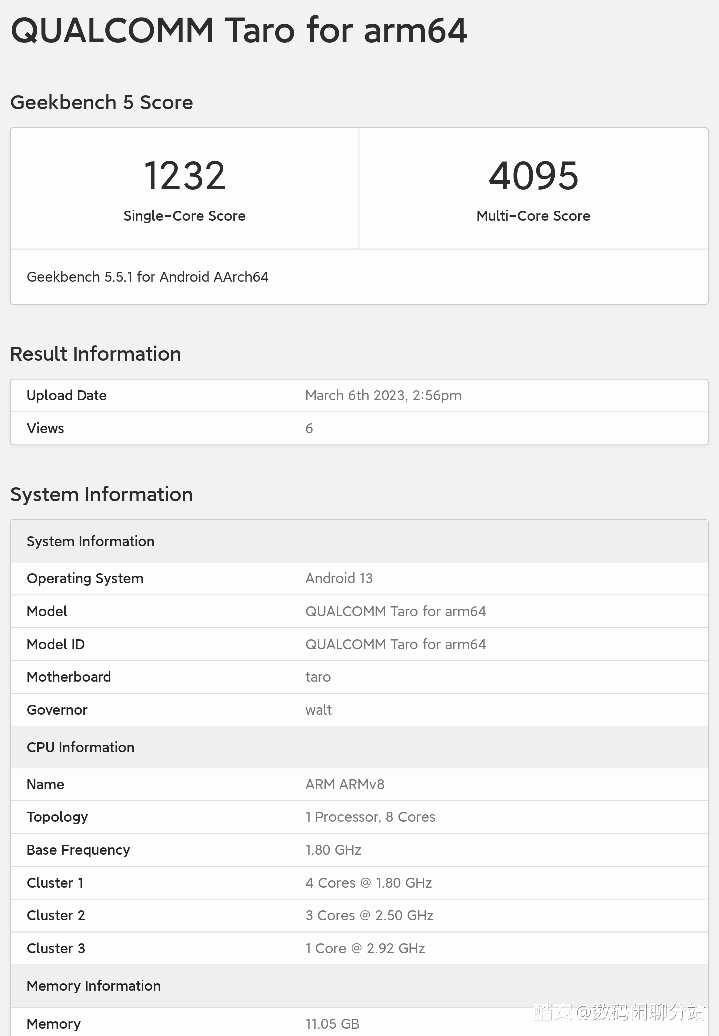Select the Model value QUALCOMM Taro for arm64

coord(395,611)
